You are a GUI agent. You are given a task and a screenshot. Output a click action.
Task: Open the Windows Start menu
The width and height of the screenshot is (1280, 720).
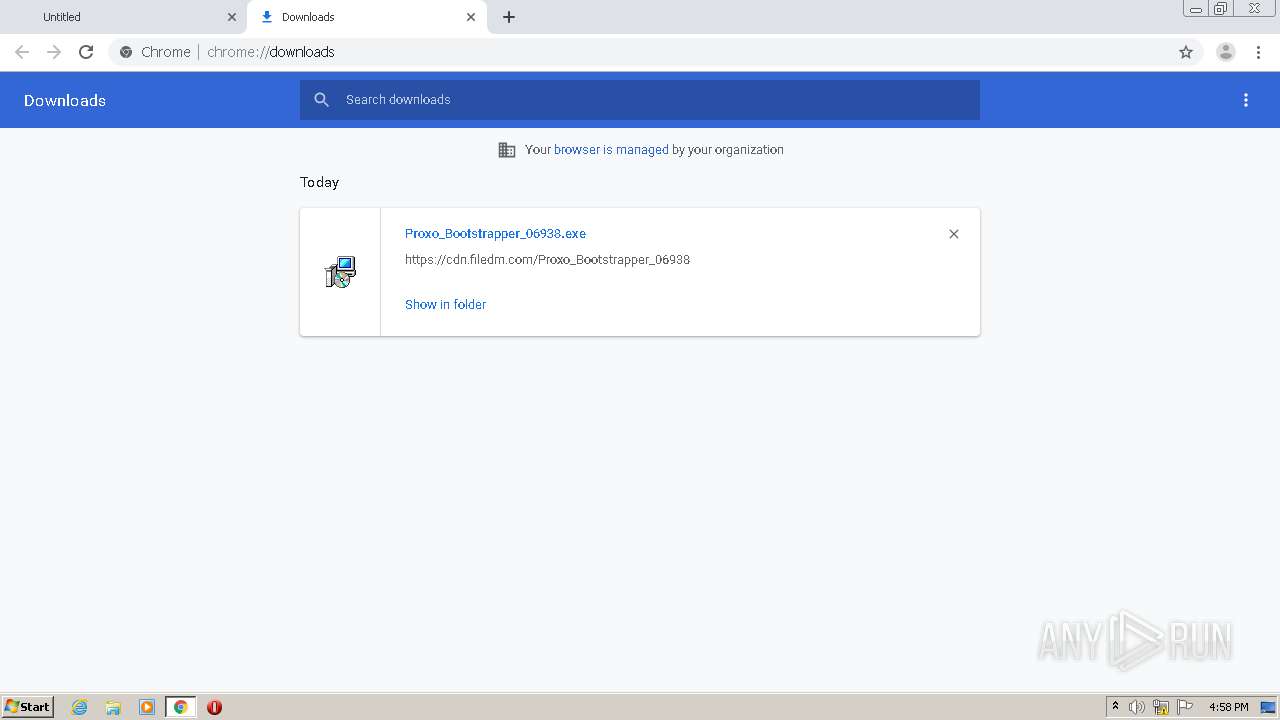pos(28,707)
